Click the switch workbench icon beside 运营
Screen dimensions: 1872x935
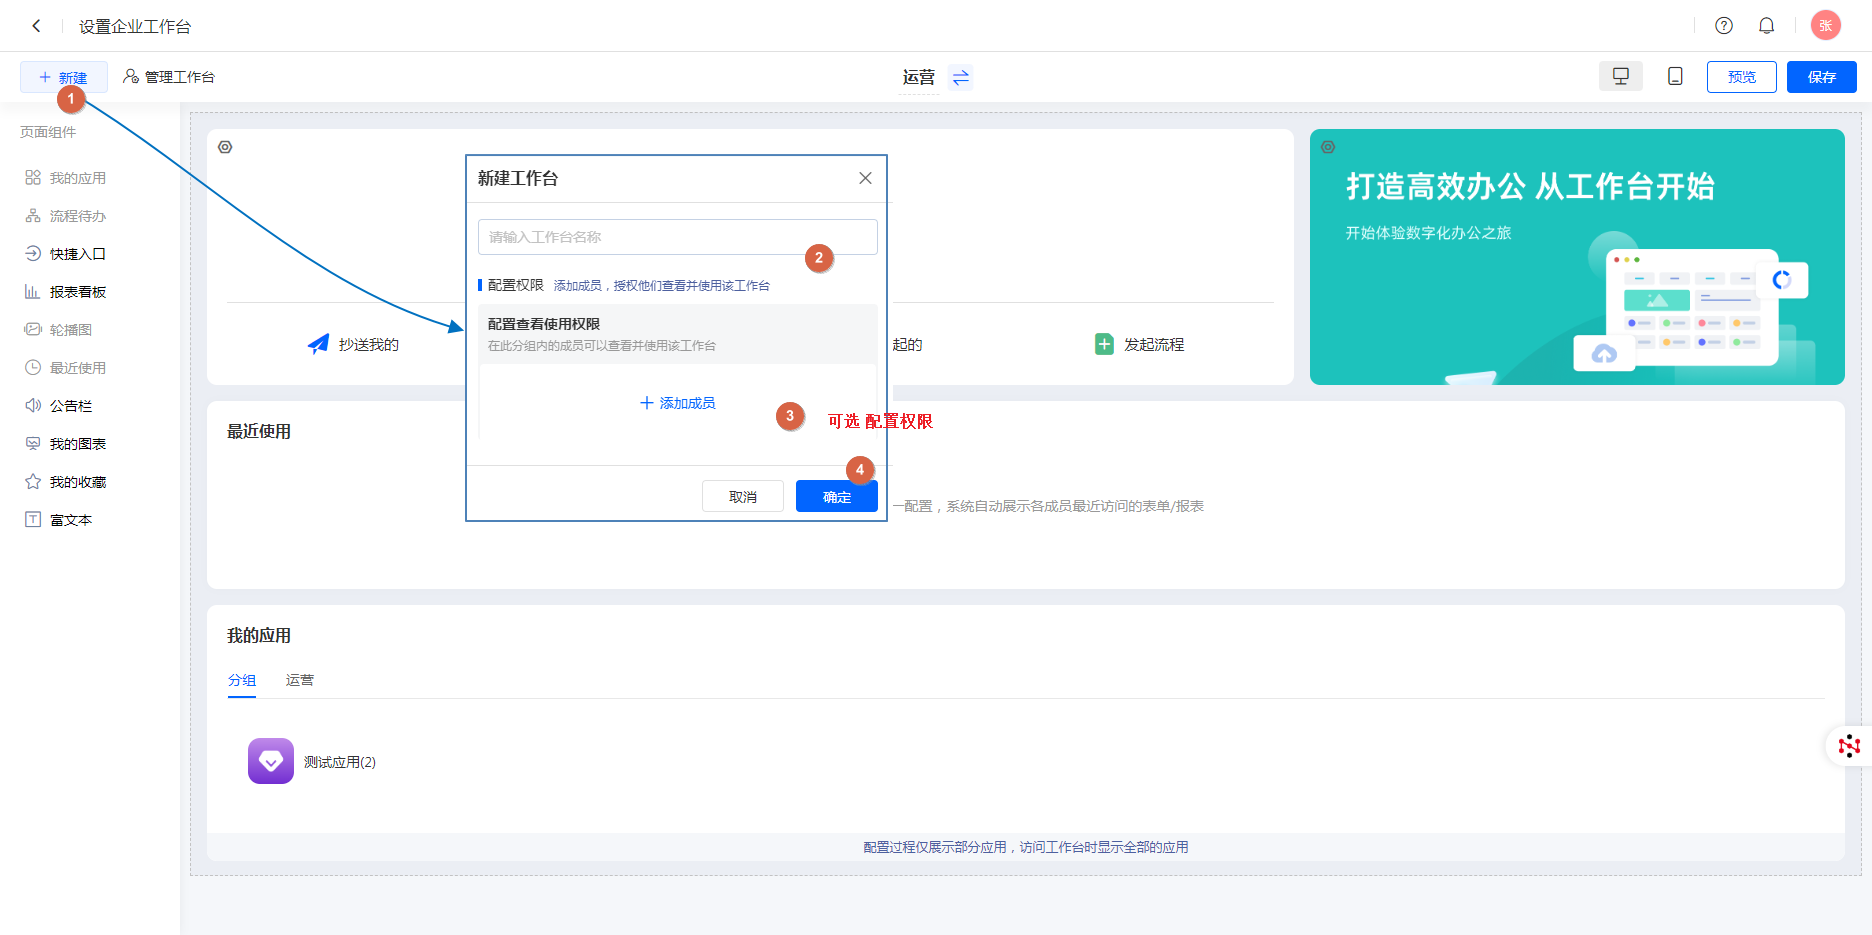[961, 78]
